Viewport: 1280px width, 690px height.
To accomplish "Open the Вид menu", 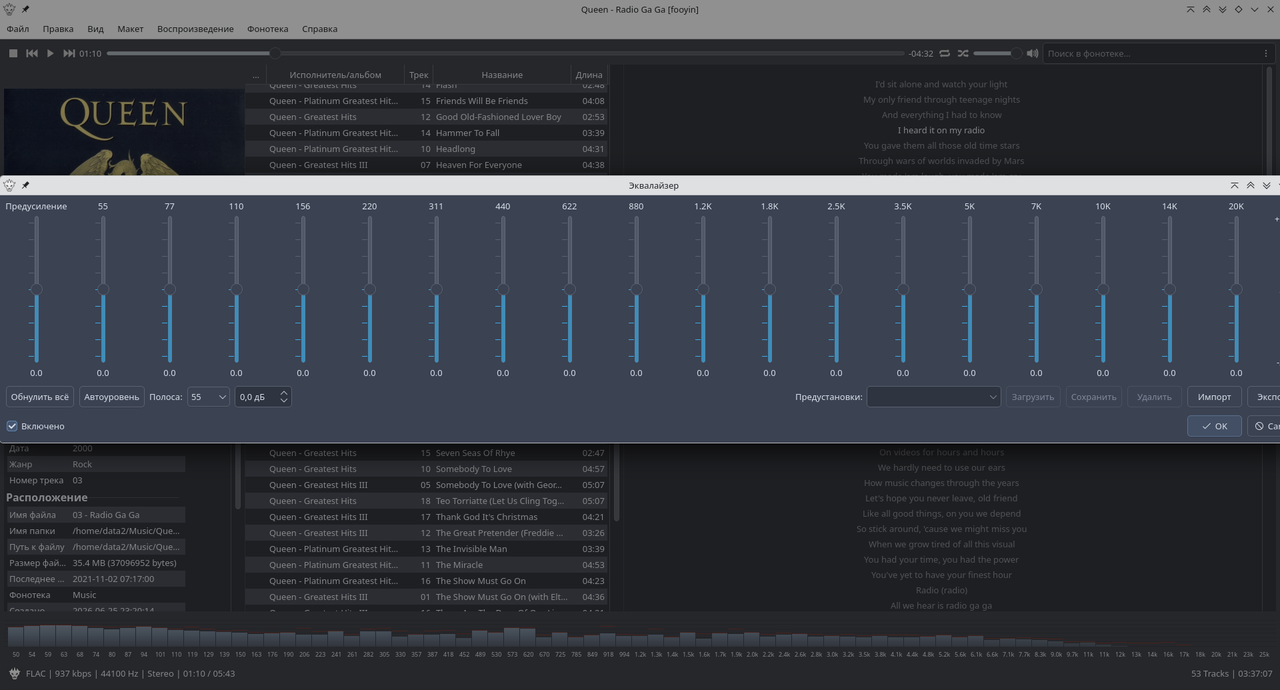I will tap(95, 29).
